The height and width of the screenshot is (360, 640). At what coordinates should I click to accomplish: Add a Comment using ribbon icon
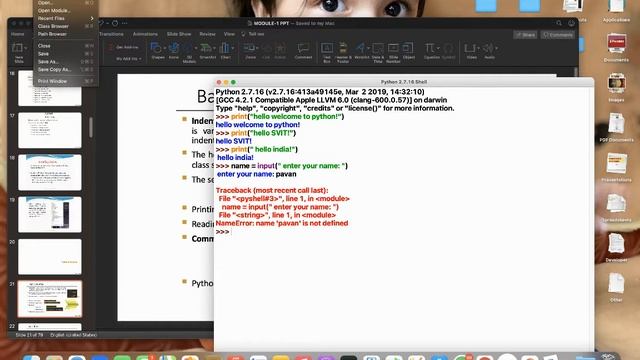click(x=303, y=48)
